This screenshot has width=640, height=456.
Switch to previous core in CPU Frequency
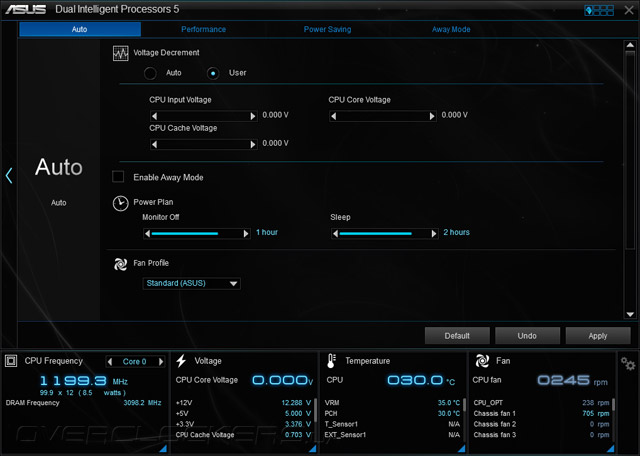pos(109,362)
